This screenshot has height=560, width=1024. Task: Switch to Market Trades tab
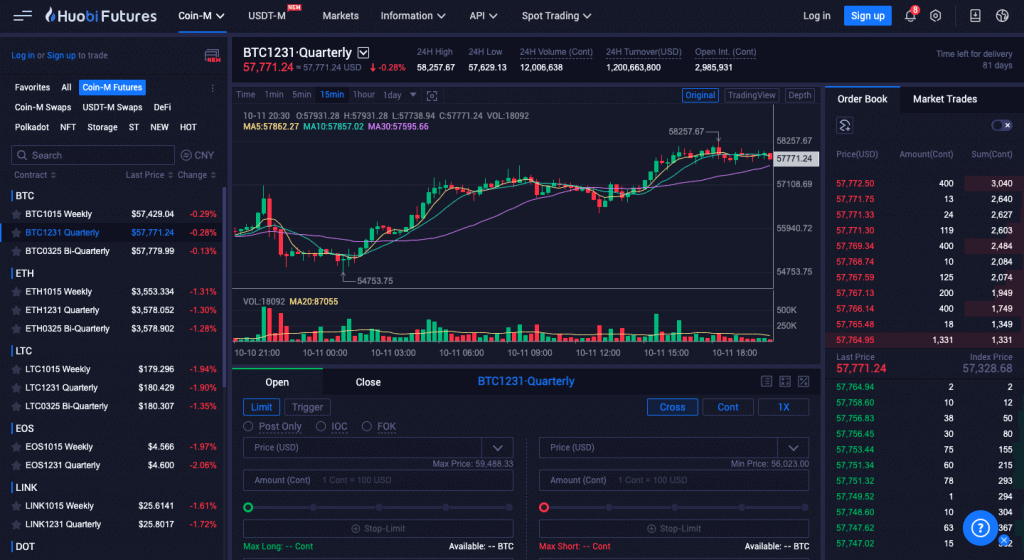click(x=944, y=99)
